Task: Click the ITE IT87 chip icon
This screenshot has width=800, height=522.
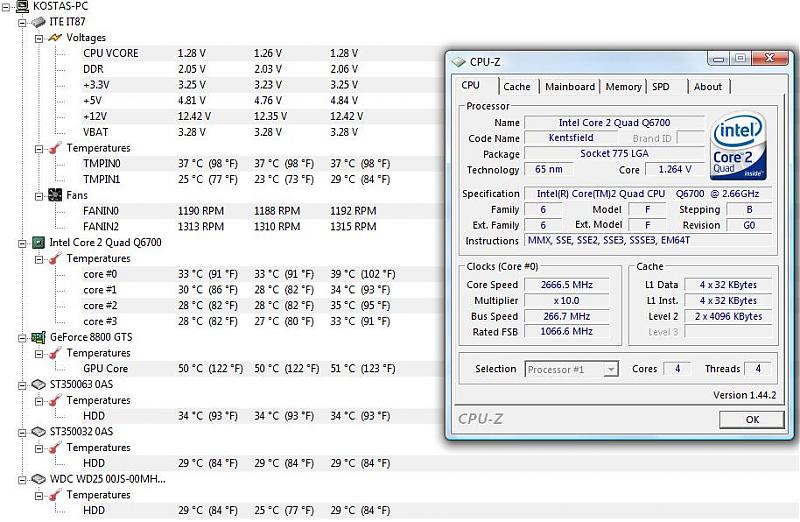Action: (38, 22)
